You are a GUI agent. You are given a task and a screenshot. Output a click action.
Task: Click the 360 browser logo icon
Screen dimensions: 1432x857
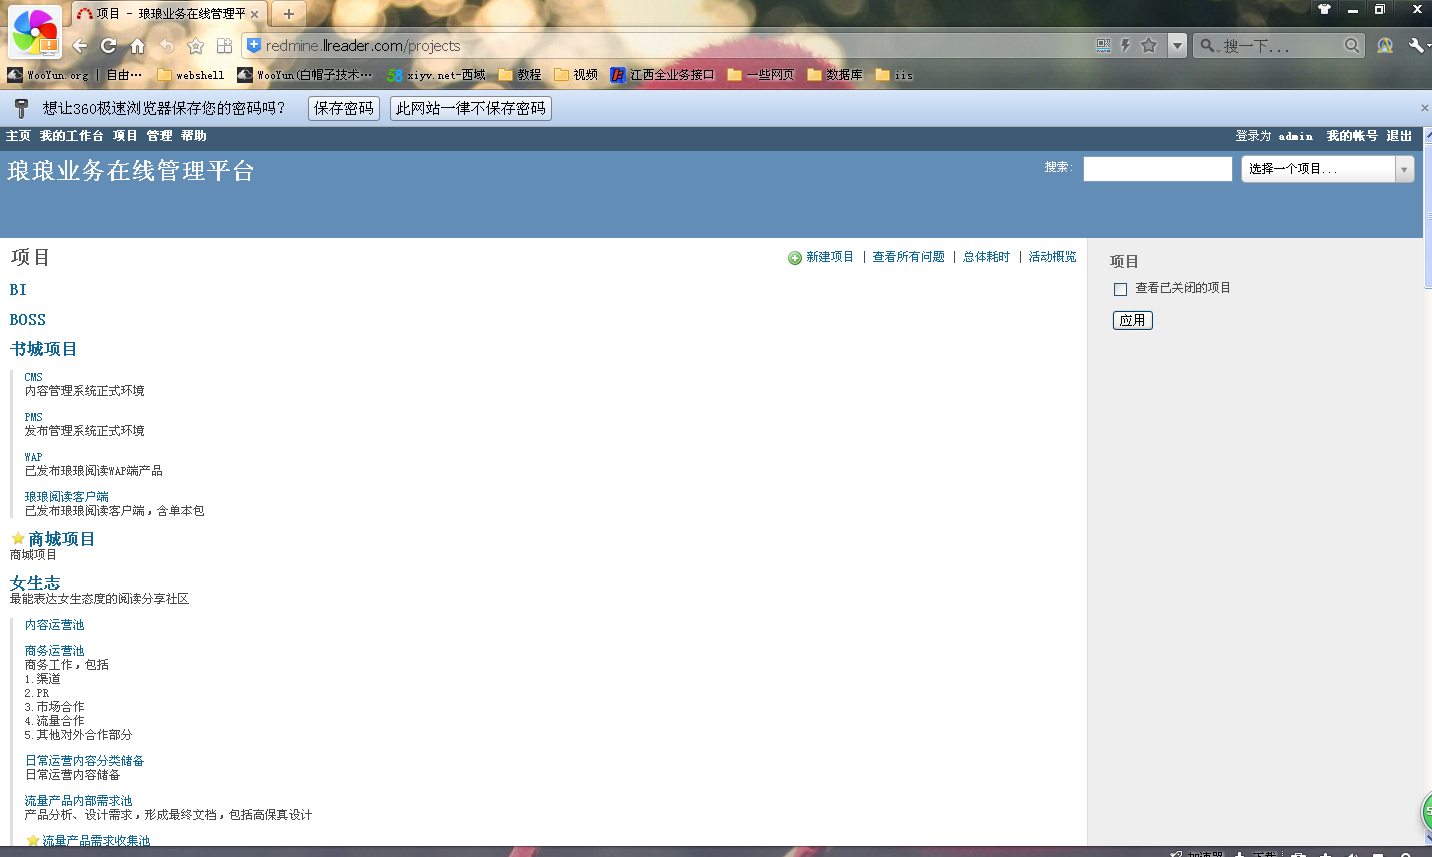point(34,31)
